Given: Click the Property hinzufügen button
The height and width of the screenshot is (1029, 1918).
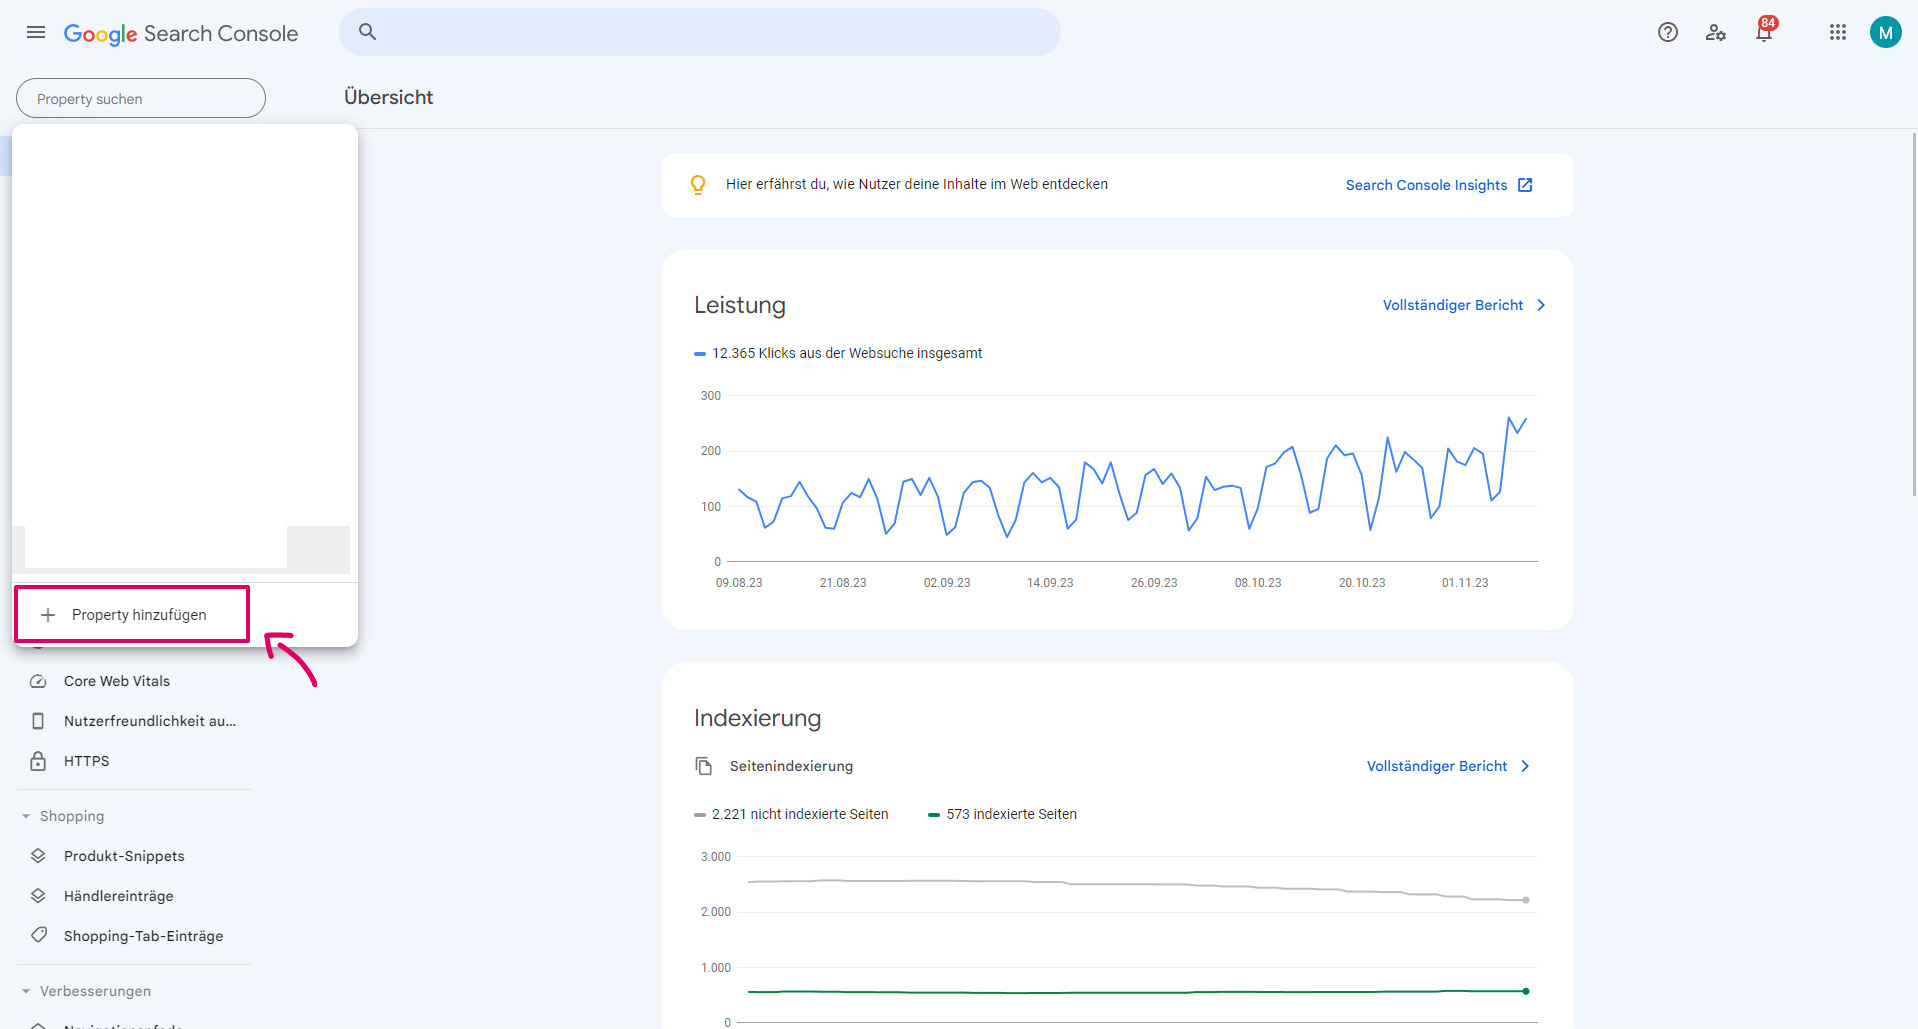Looking at the screenshot, I should (131, 613).
